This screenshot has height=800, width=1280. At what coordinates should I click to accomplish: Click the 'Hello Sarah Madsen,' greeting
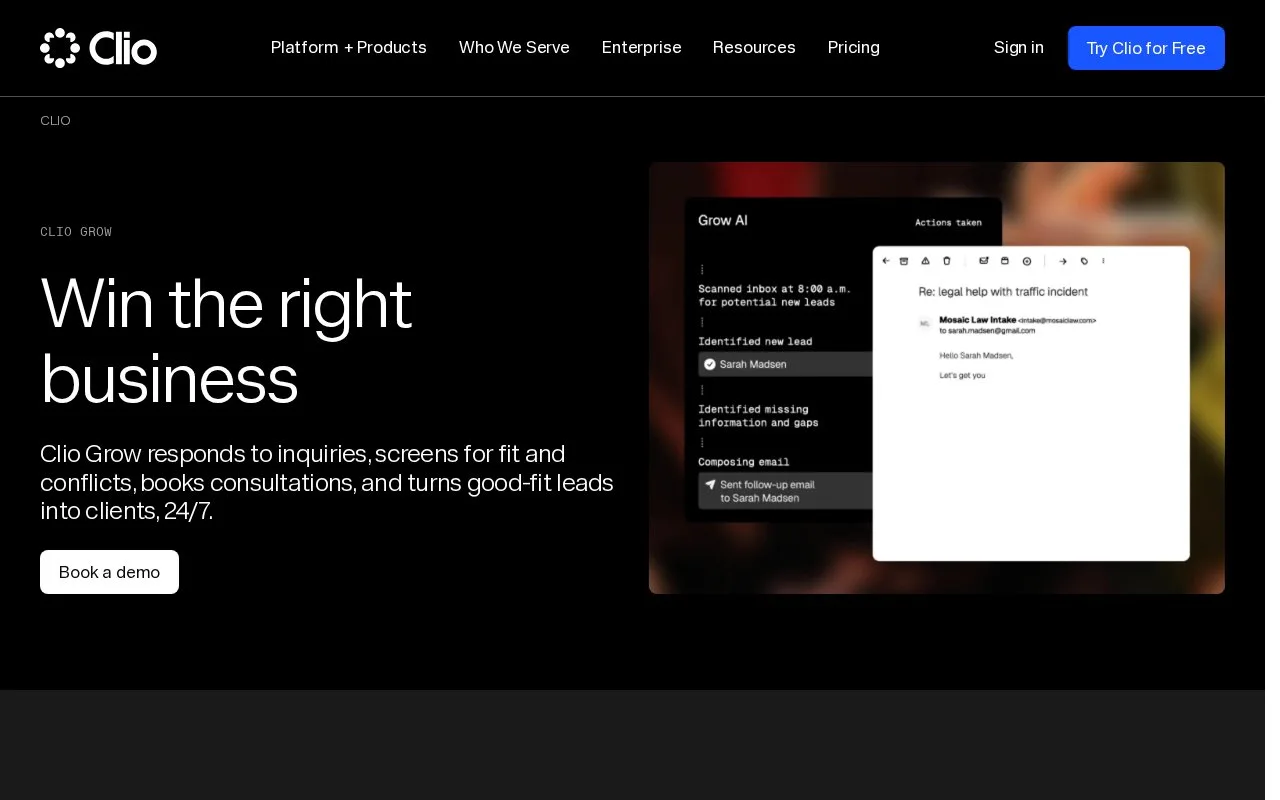tap(976, 355)
